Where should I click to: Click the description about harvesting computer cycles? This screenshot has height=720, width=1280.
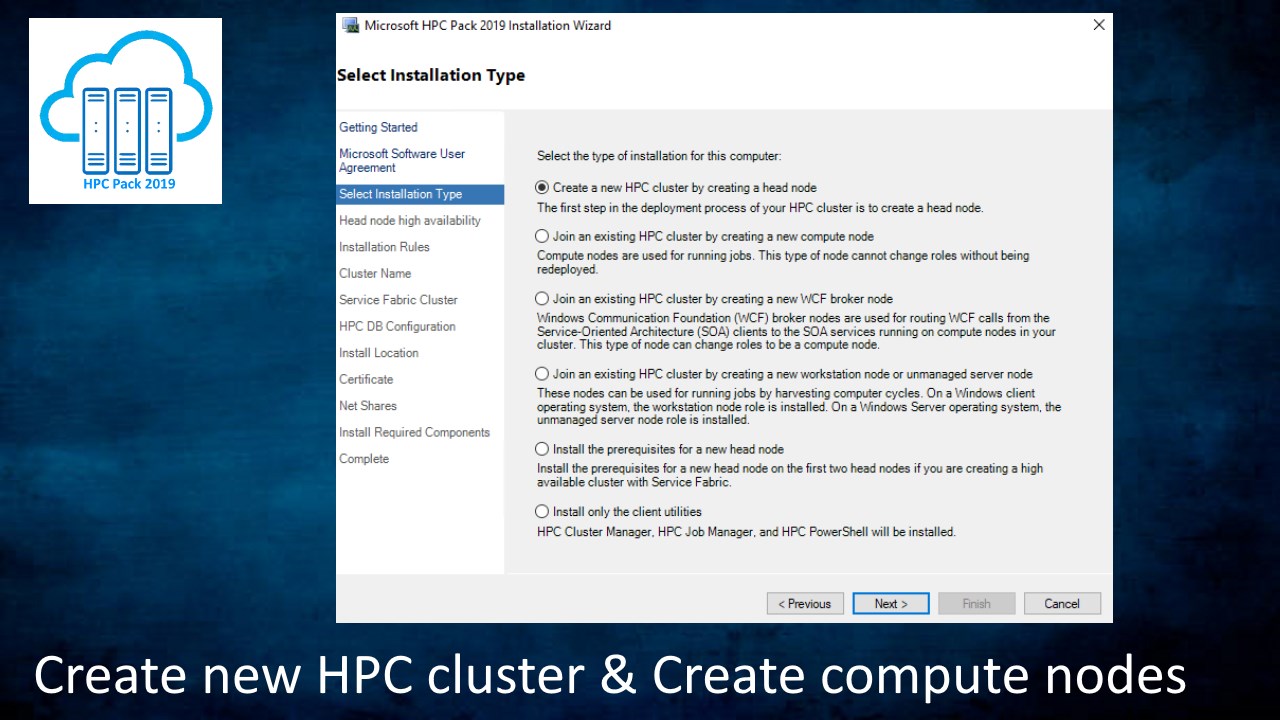799,407
